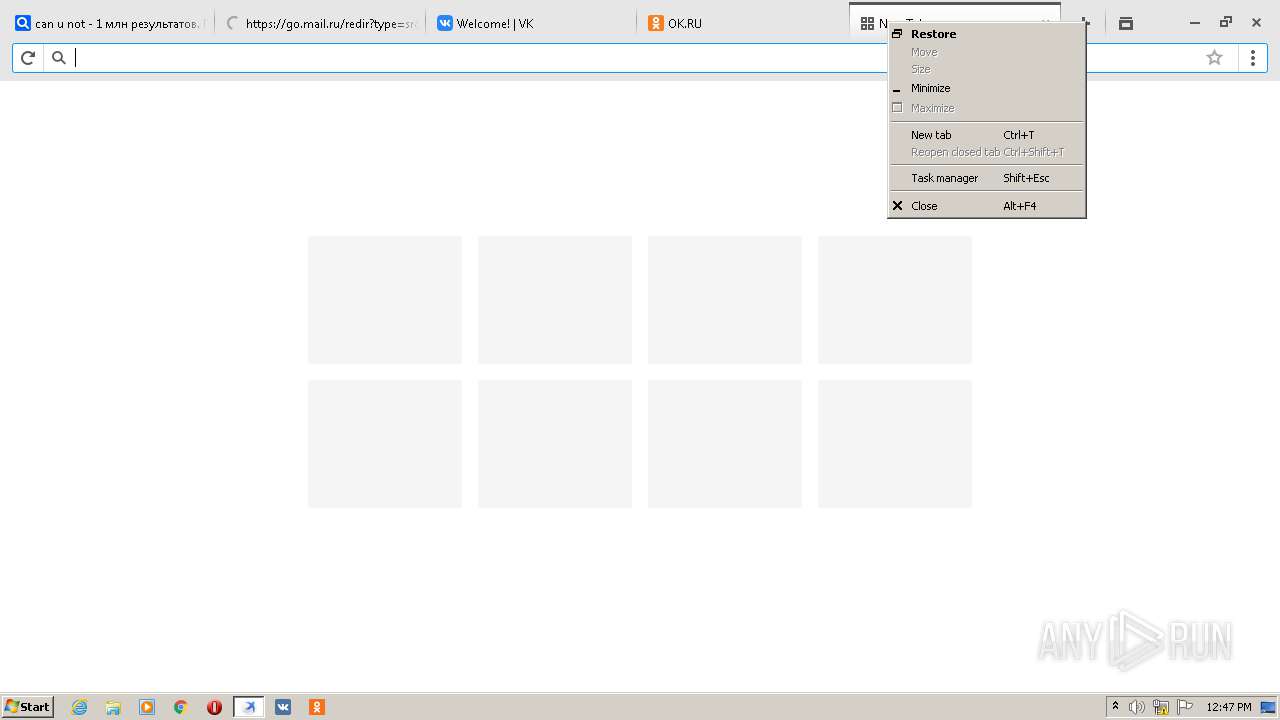Open the volume speaker tray icon

tap(1137, 707)
